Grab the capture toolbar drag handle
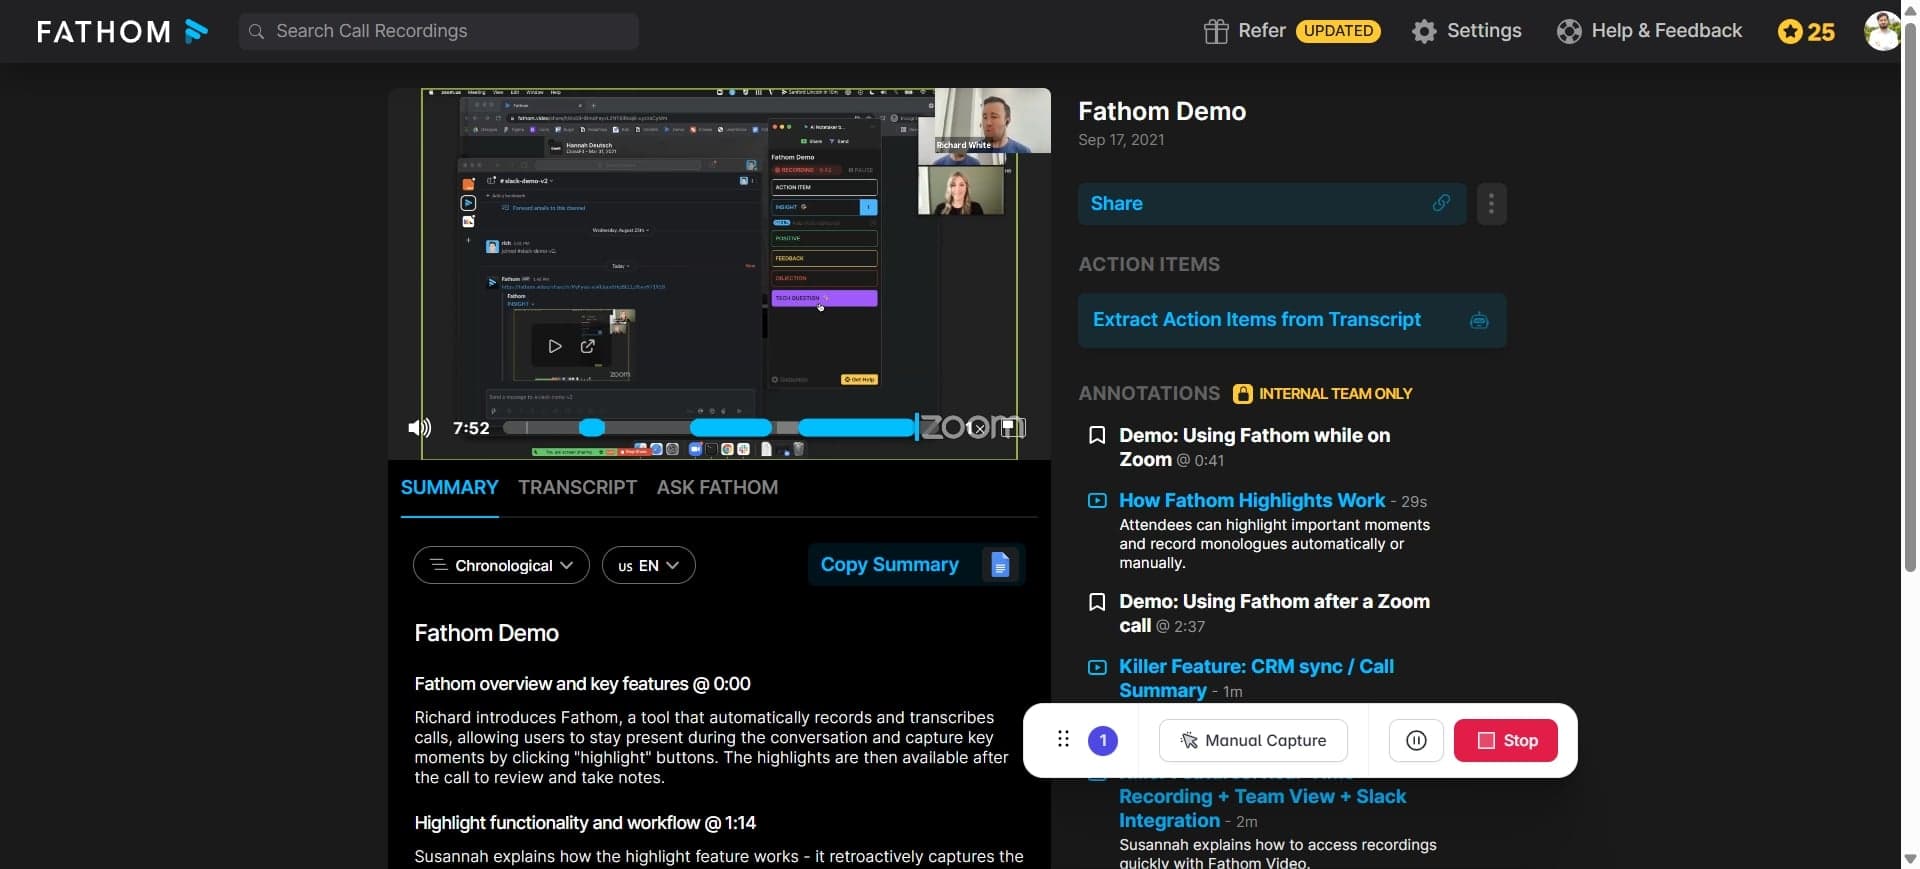 point(1063,740)
